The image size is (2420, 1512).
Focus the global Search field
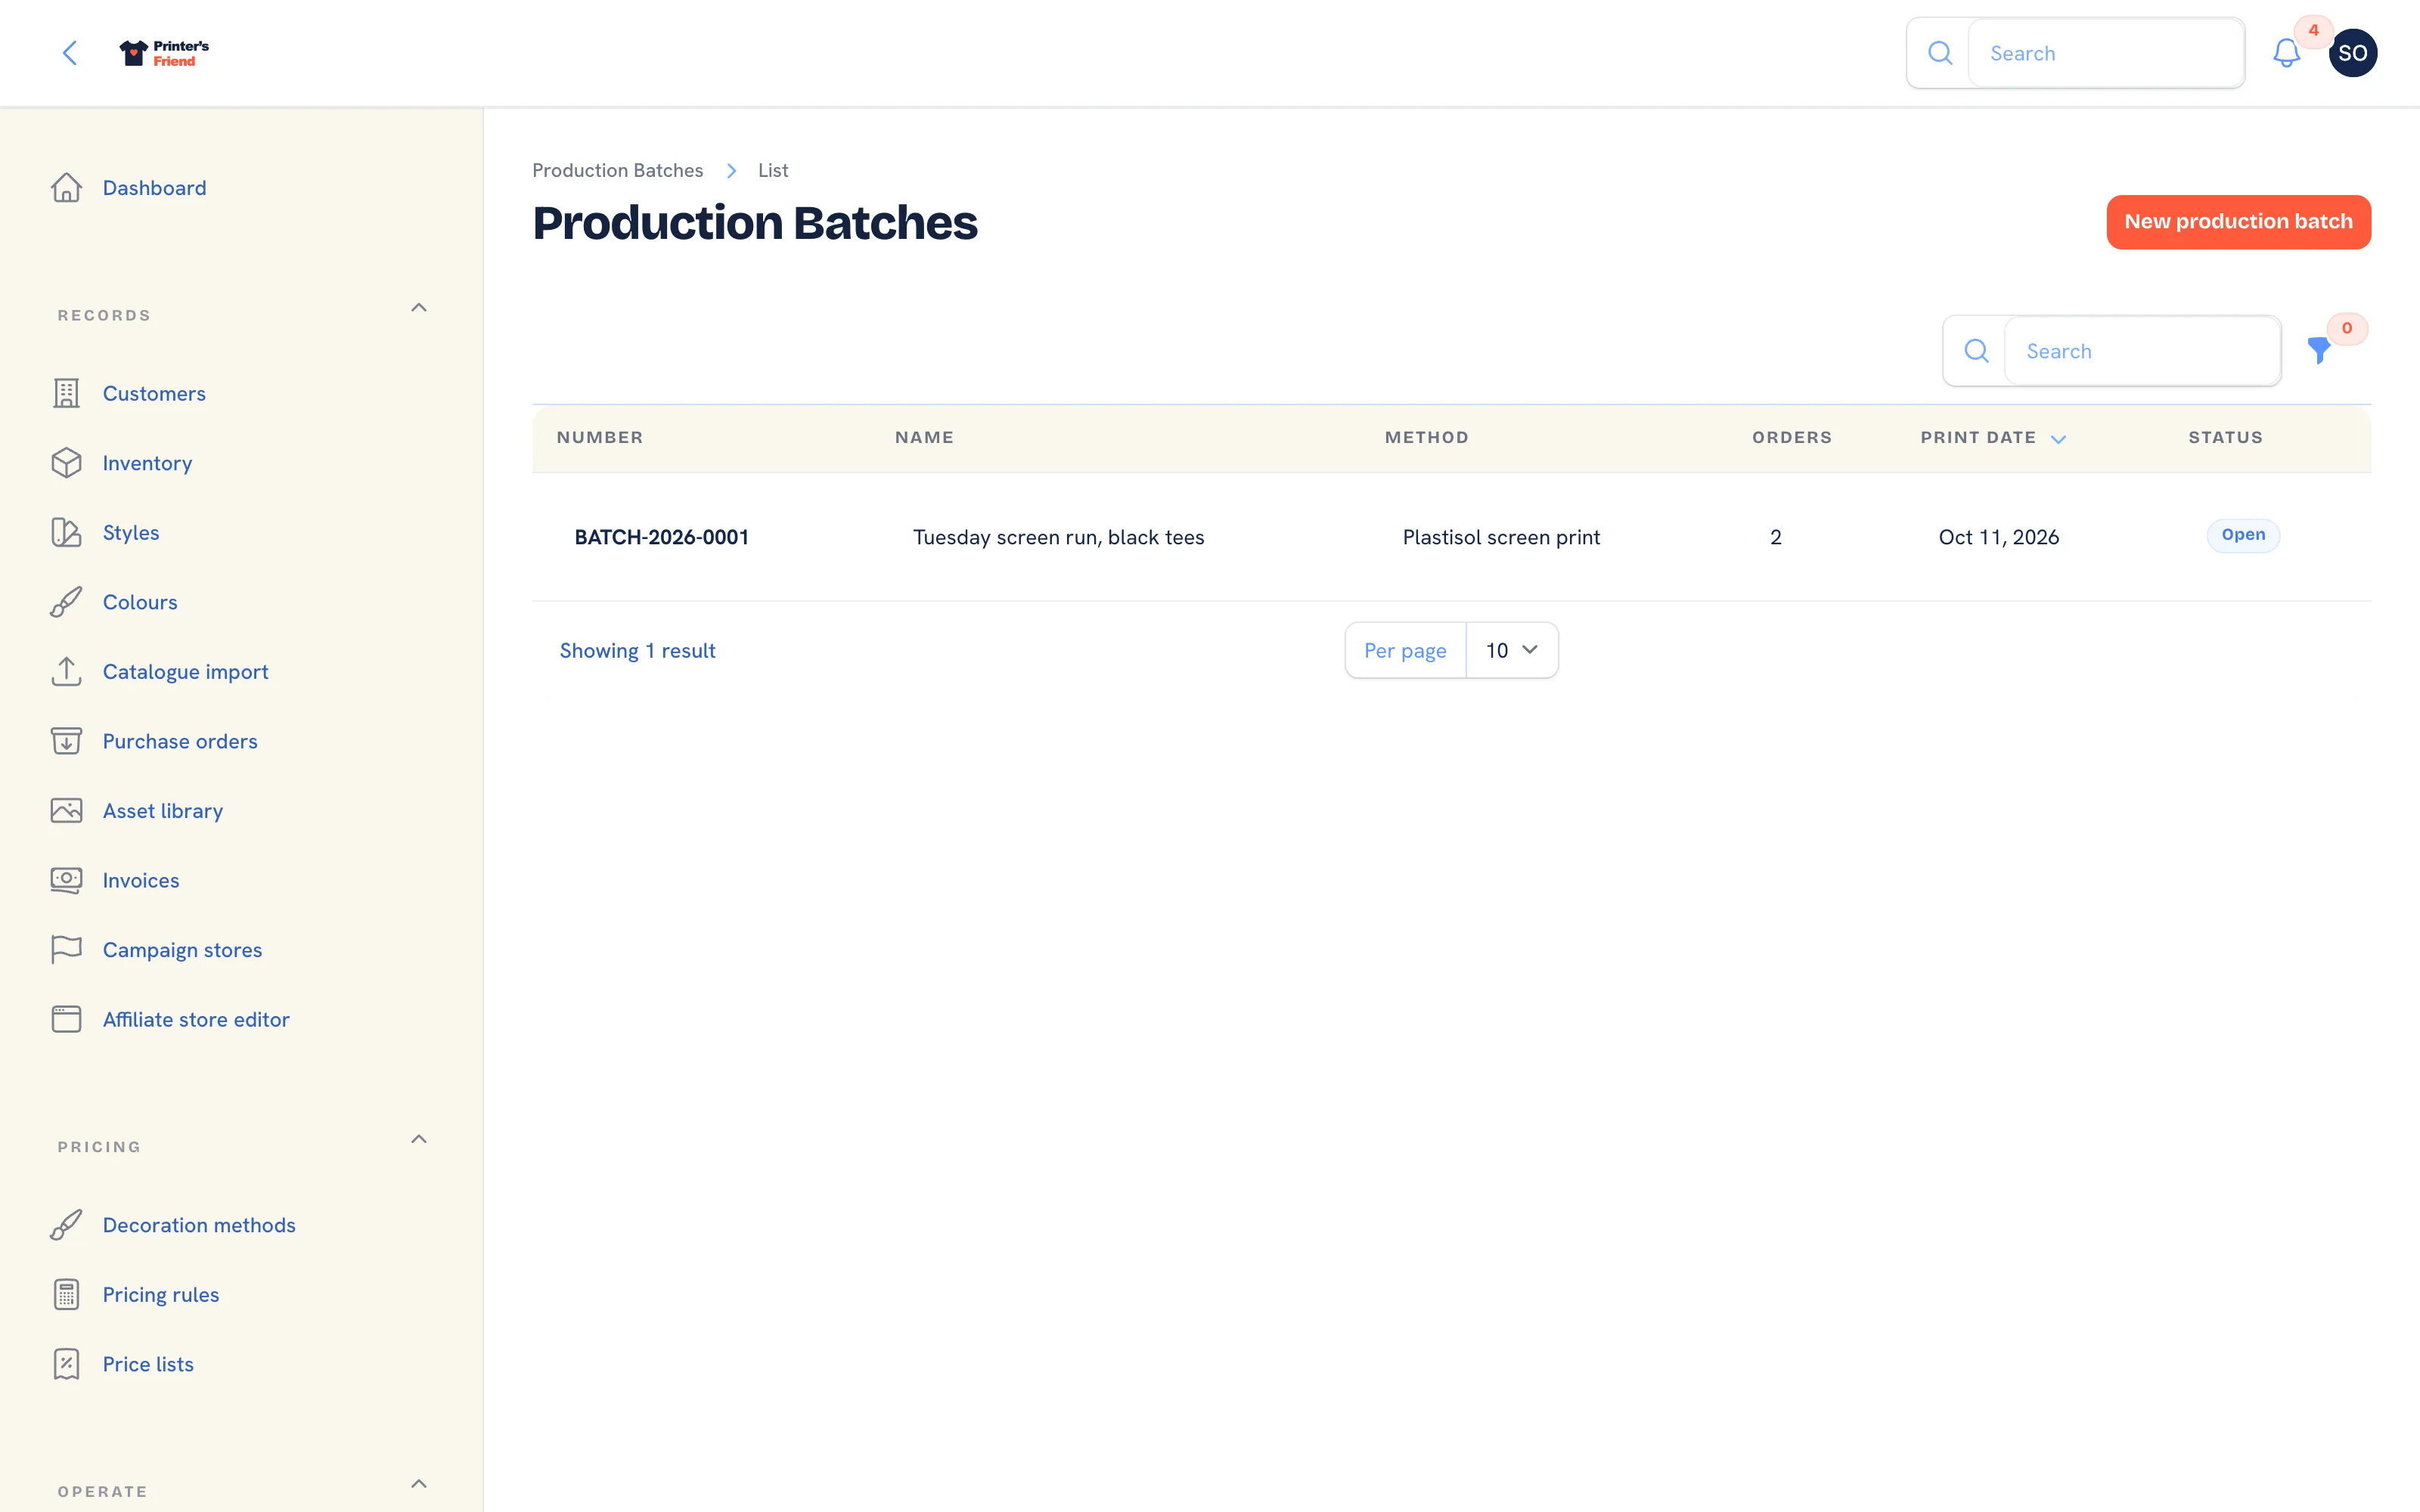point(2106,53)
